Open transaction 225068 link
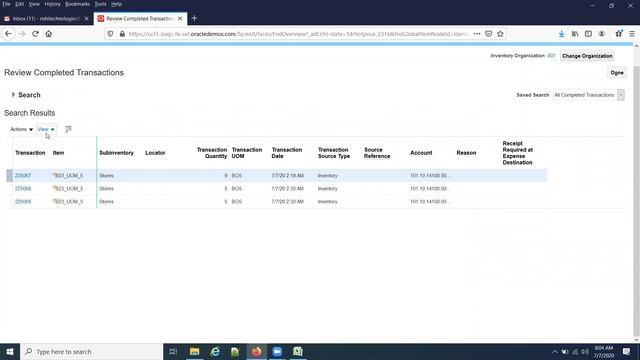640x360 pixels. click(x=23, y=189)
